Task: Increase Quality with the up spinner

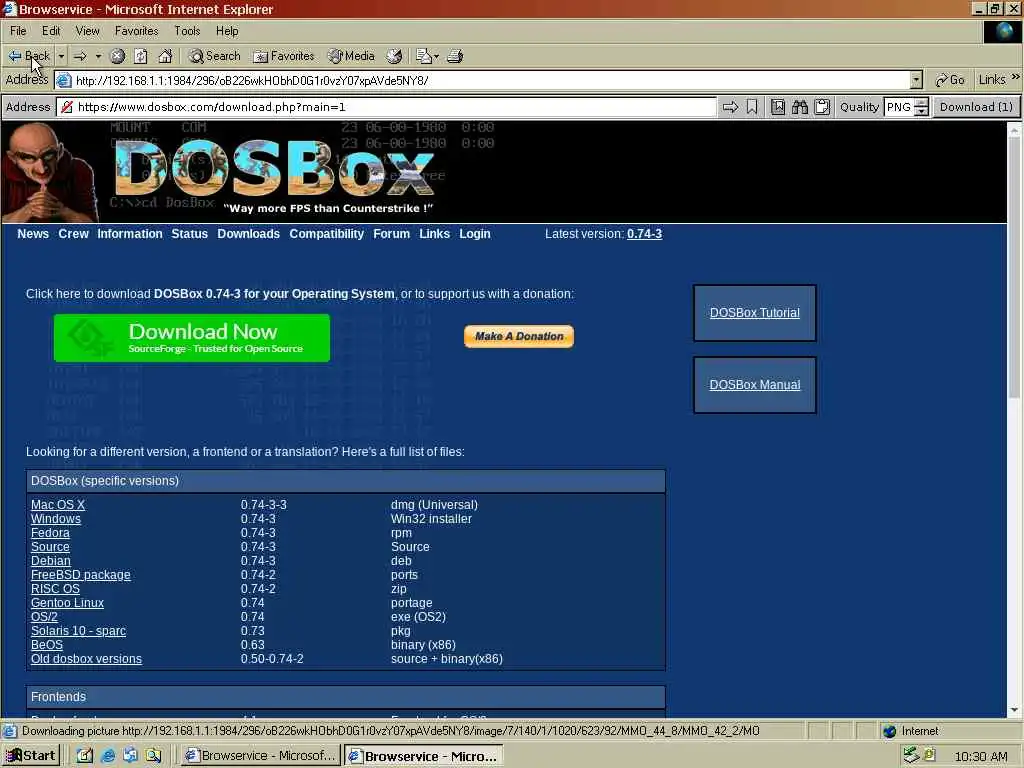Action: click(921, 103)
